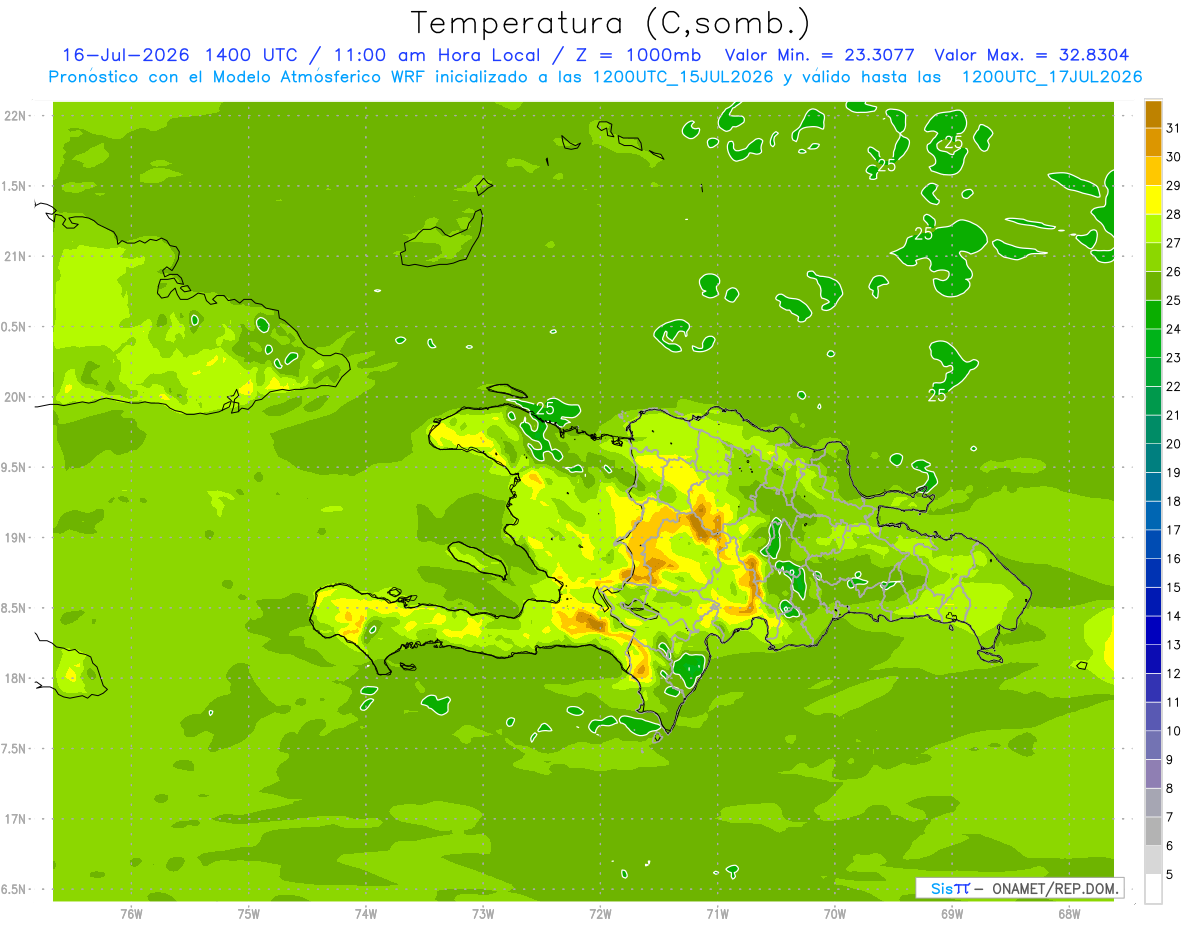Click the 18N latitude label

(x=17, y=678)
